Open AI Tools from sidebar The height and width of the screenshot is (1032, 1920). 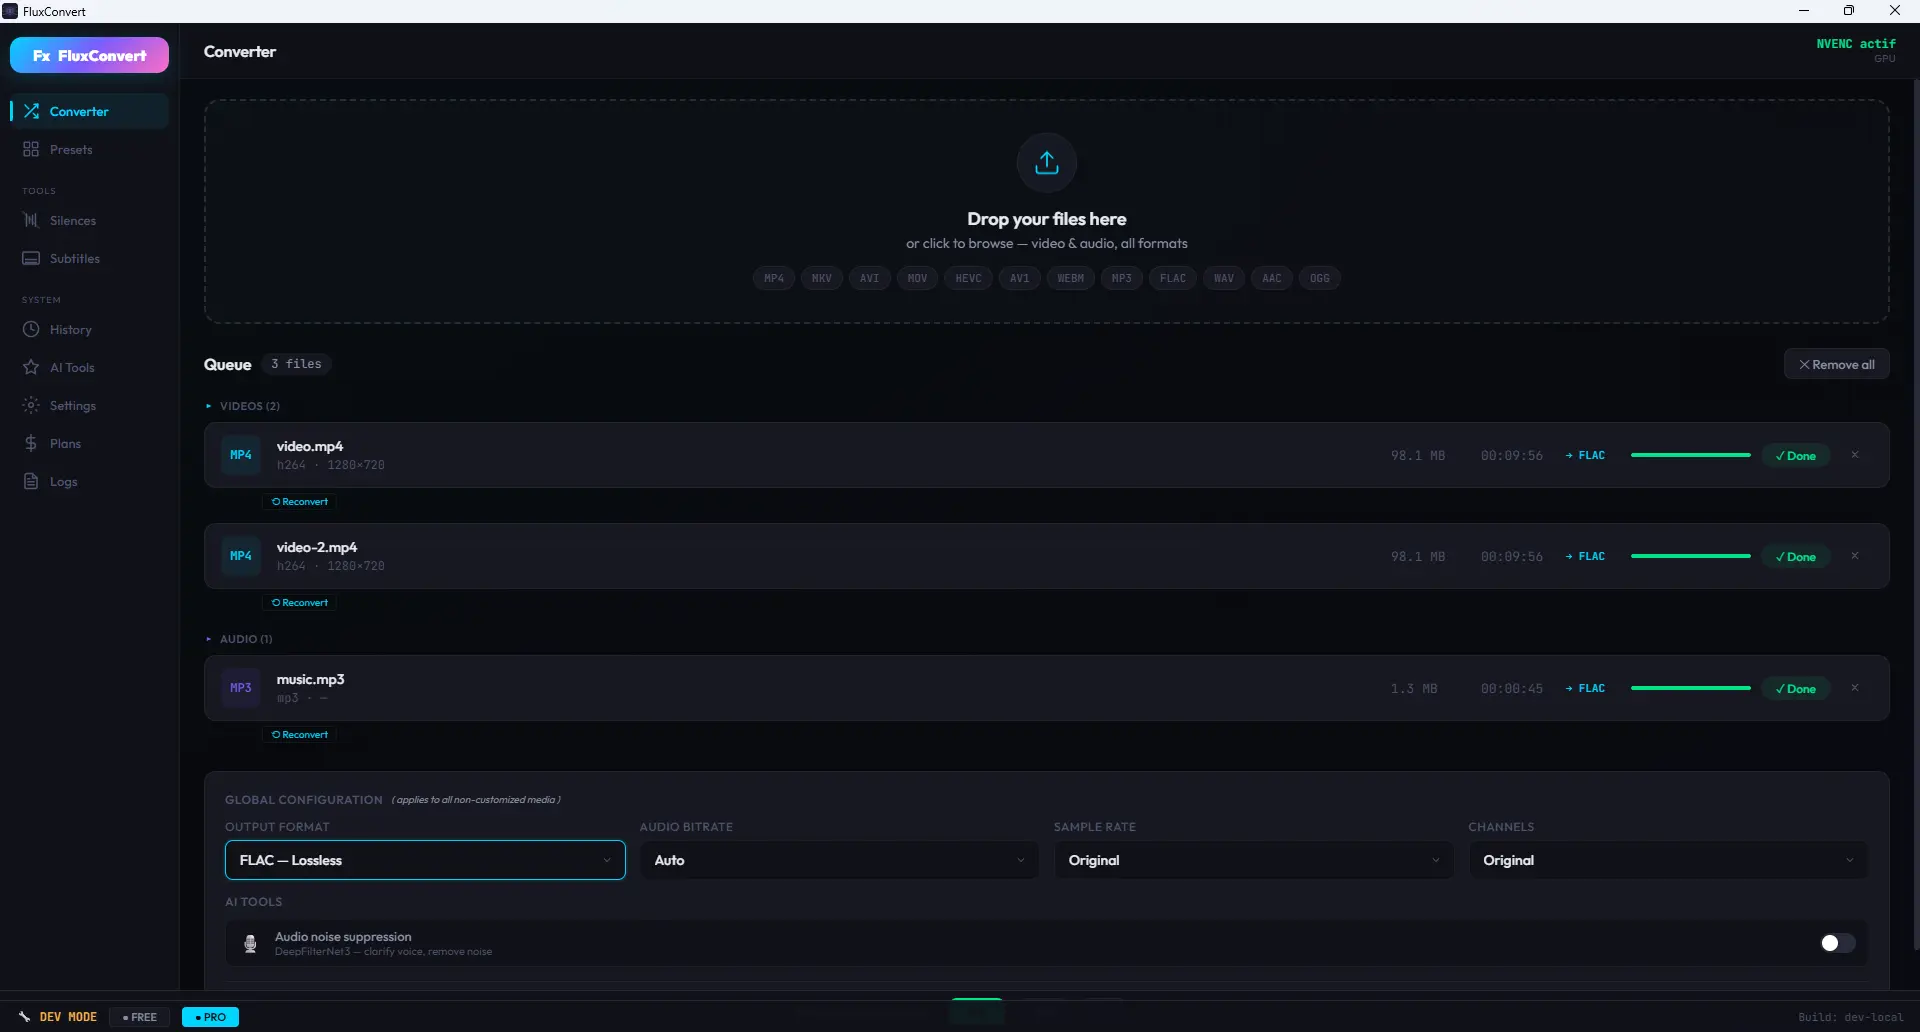pyautogui.click(x=72, y=368)
